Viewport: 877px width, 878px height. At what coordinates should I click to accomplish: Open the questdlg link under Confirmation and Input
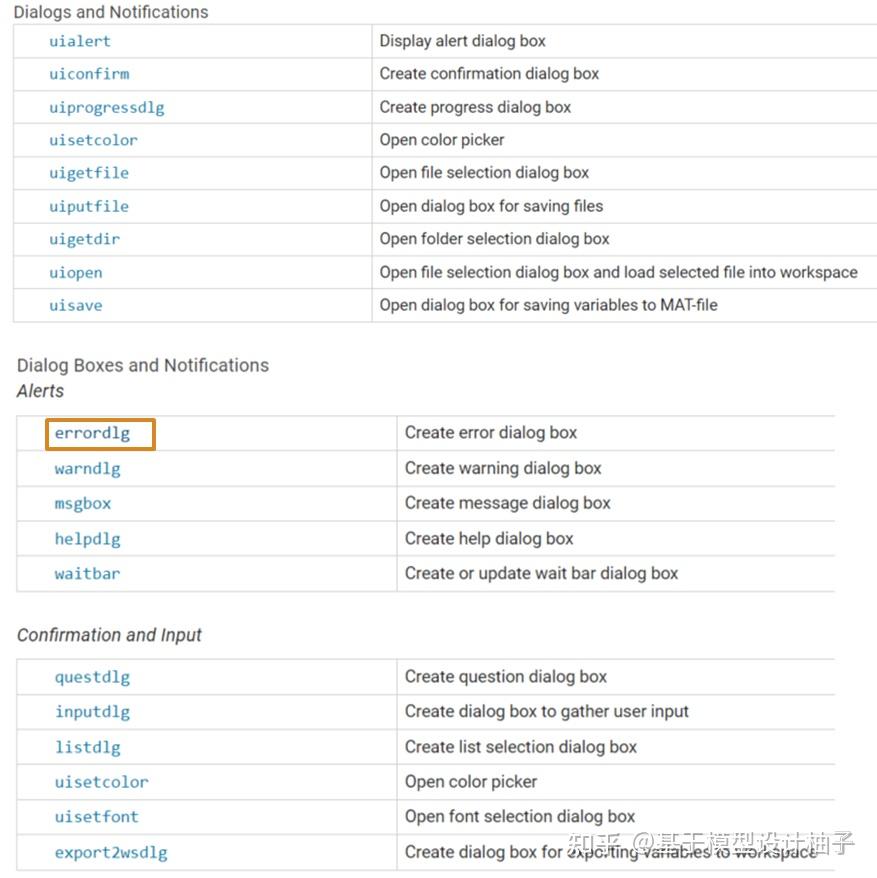pos(92,677)
